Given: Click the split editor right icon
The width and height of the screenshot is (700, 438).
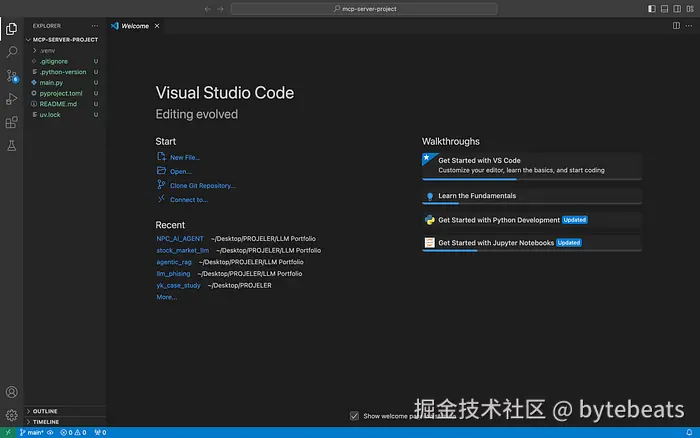Looking at the screenshot, I should pyautogui.click(x=678, y=26).
